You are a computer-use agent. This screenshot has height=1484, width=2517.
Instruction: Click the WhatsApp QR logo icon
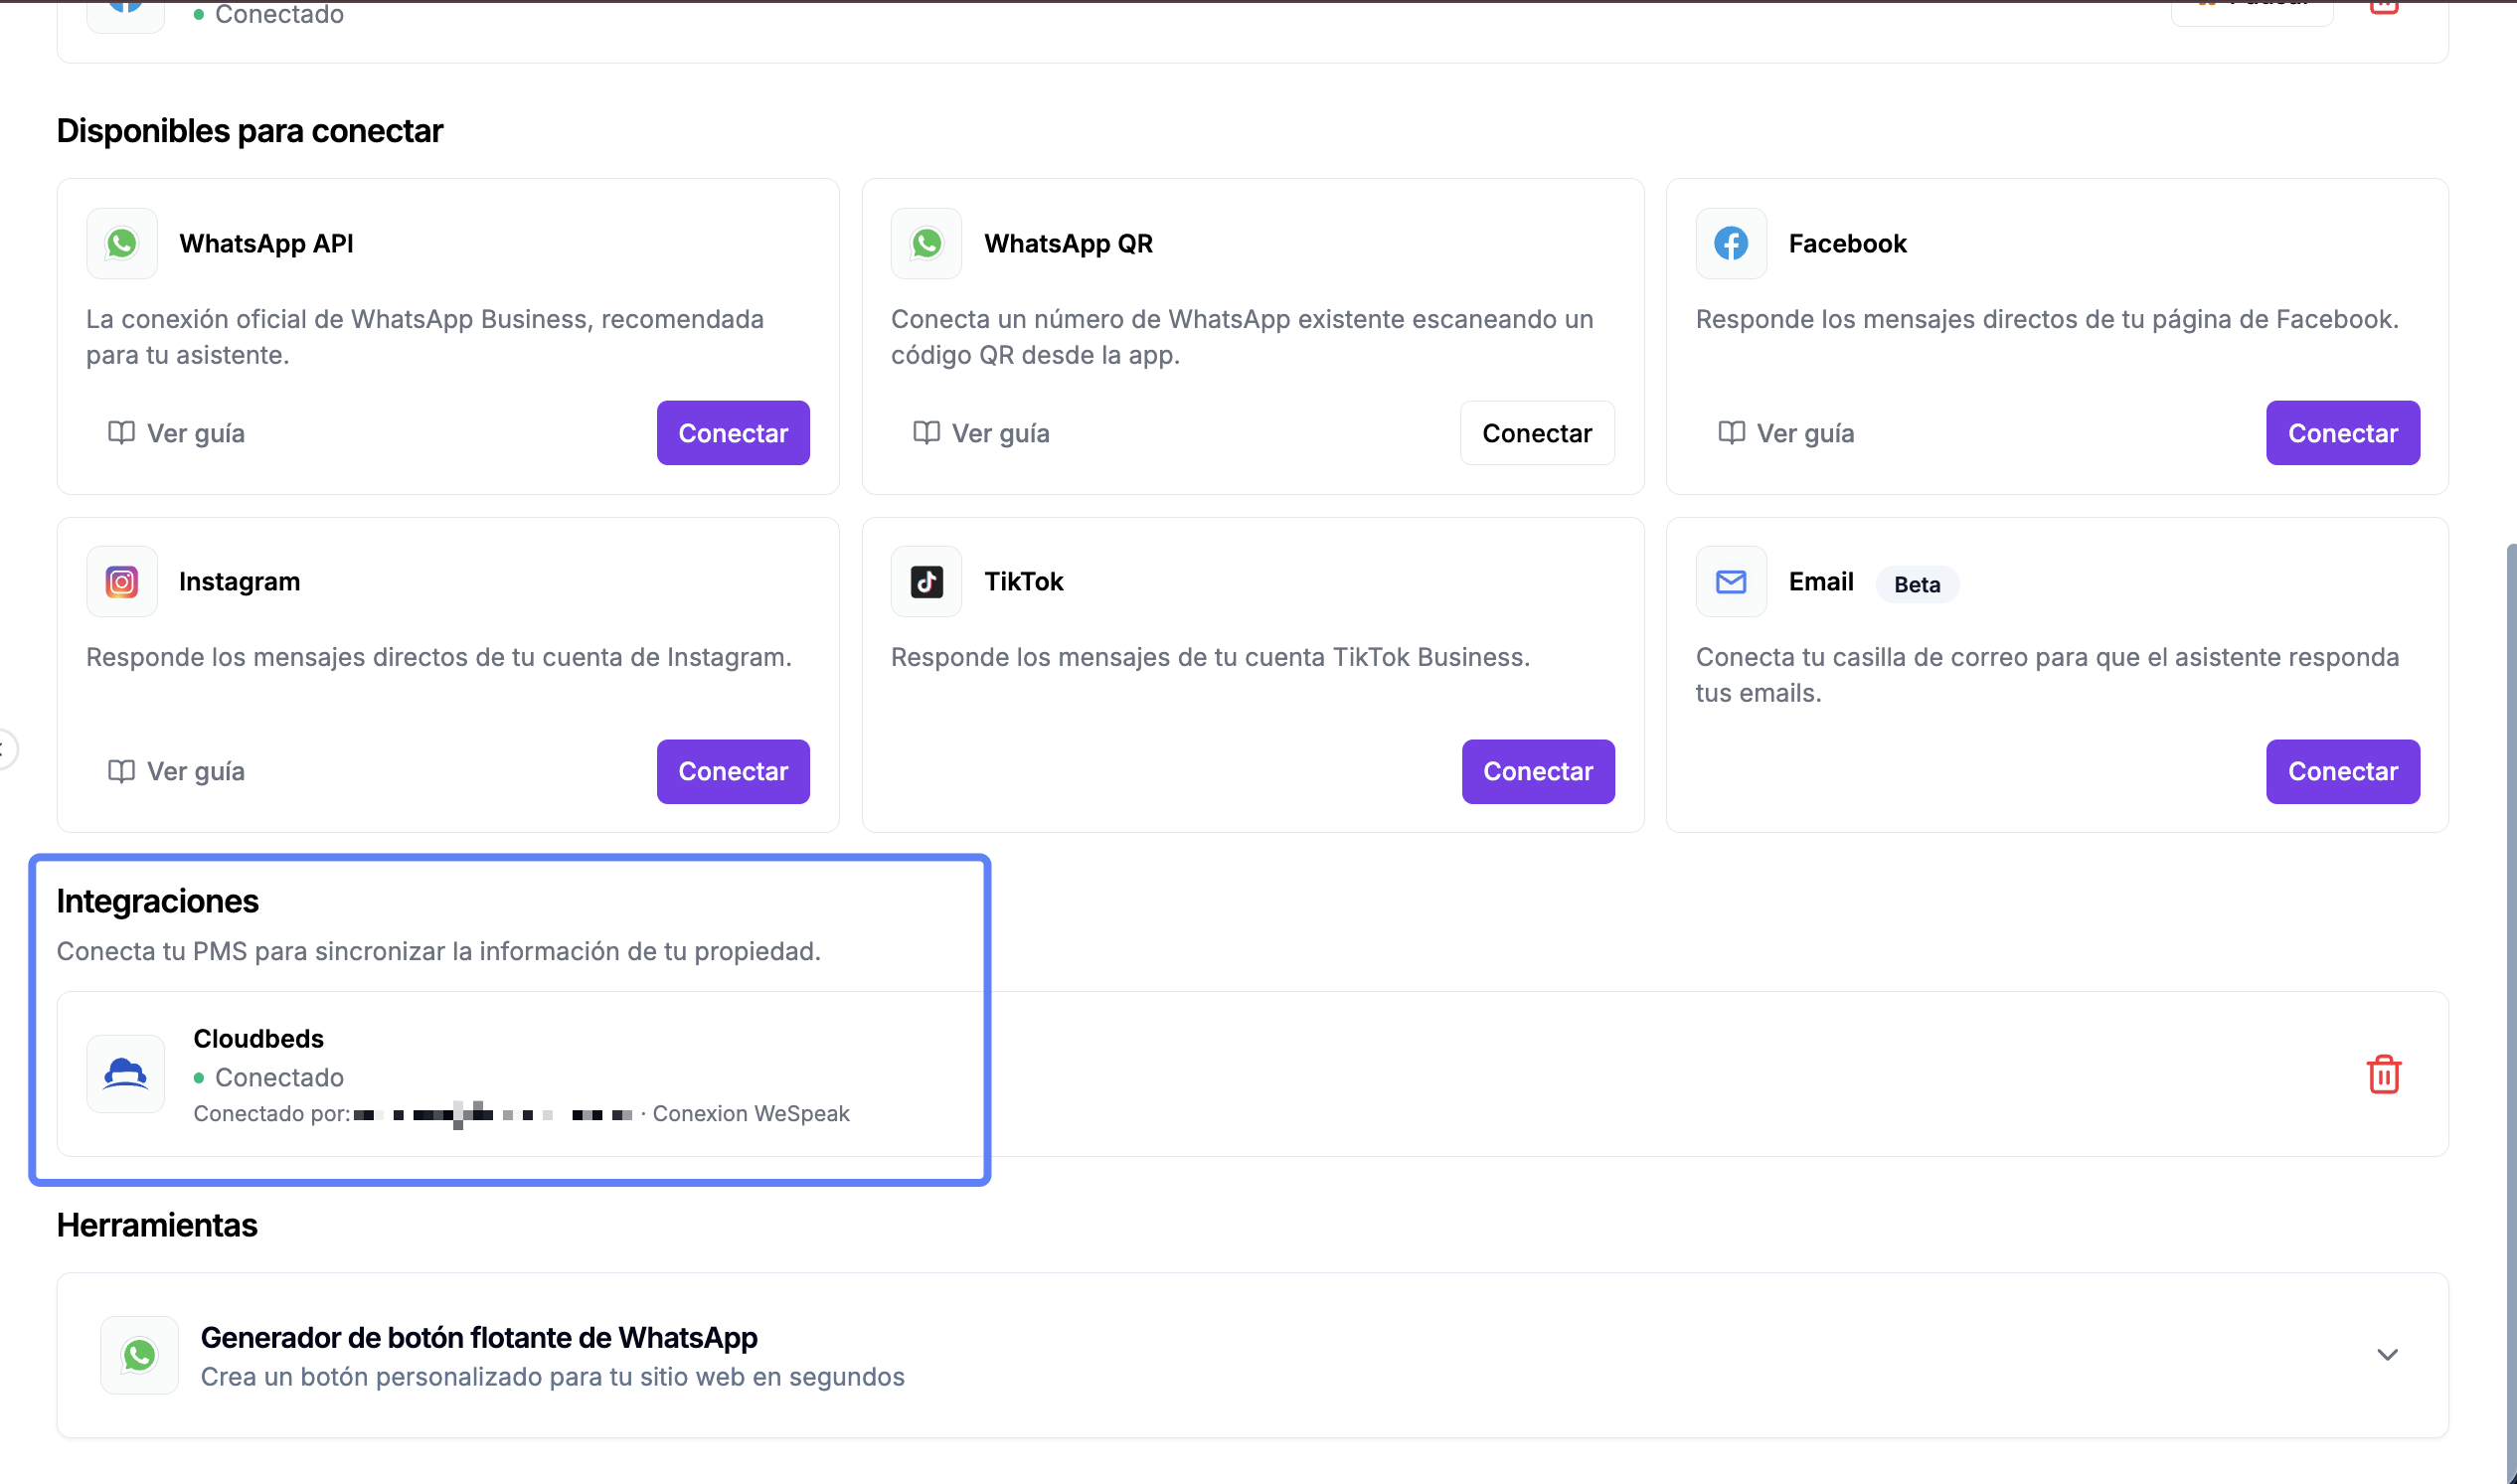point(926,243)
